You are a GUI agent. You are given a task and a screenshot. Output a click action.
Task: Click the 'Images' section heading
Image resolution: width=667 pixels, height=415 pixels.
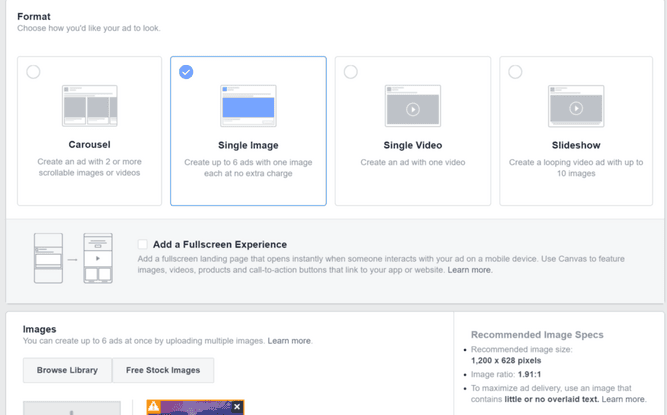pyautogui.click(x=40, y=329)
